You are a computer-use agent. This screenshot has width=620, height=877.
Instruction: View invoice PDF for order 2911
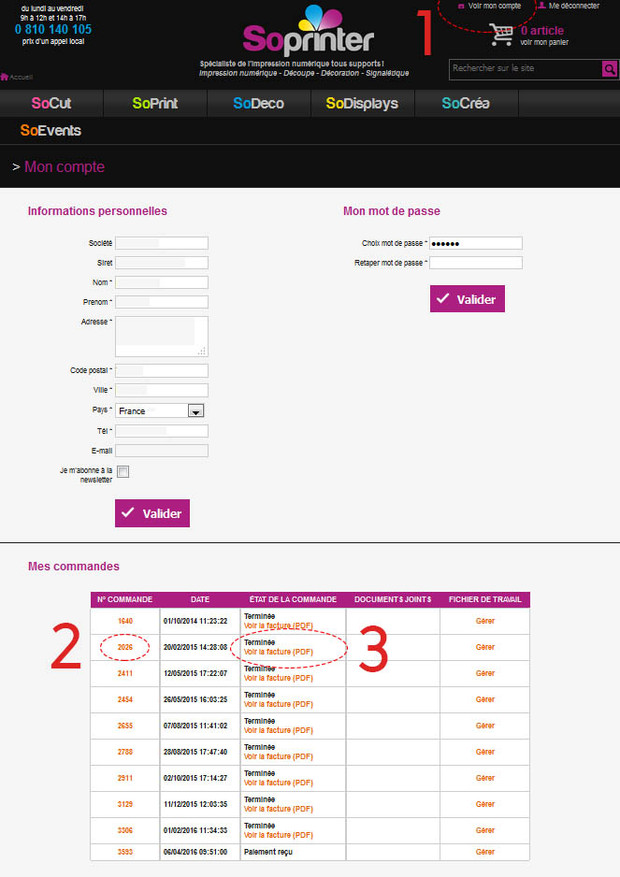tap(278, 782)
